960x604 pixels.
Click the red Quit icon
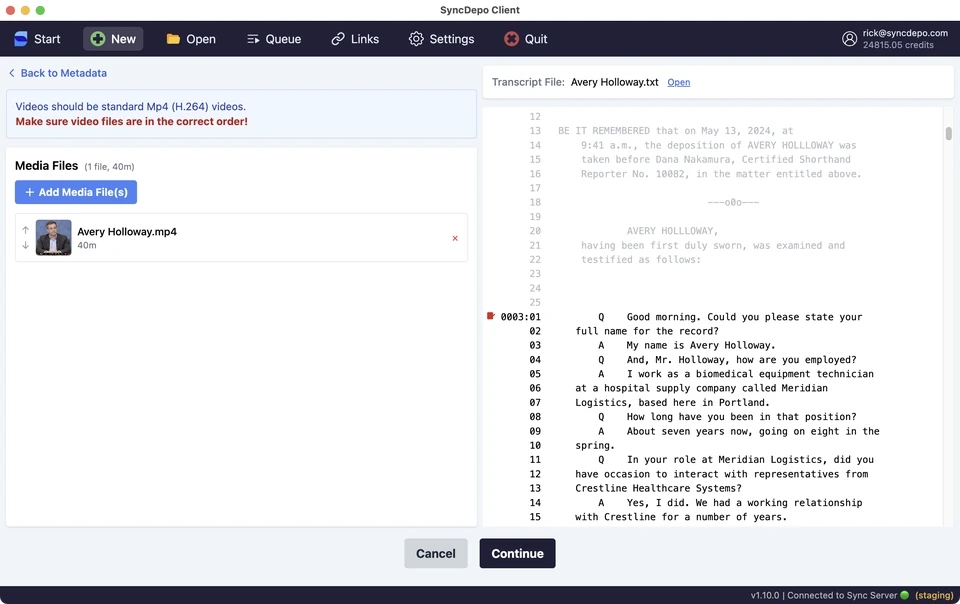pyautogui.click(x=511, y=39)
